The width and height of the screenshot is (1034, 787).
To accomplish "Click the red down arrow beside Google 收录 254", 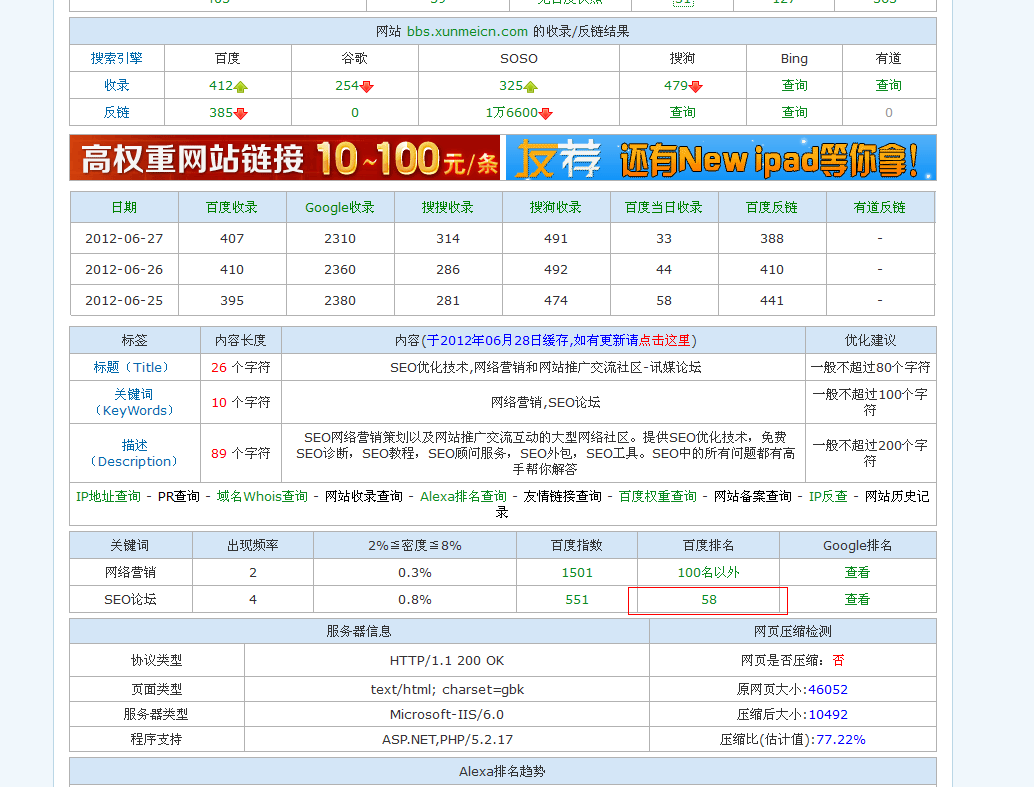I will pyautogui.click(x=367, y=87).
